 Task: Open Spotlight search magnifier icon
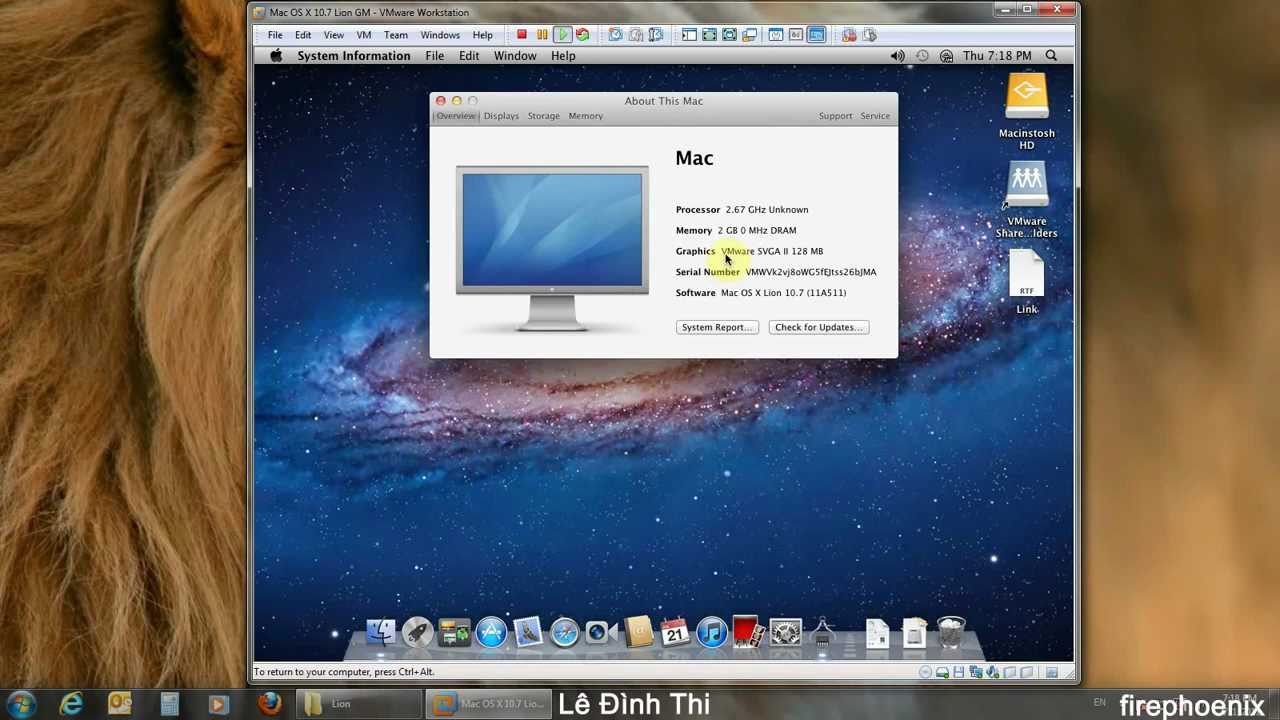1051,56
